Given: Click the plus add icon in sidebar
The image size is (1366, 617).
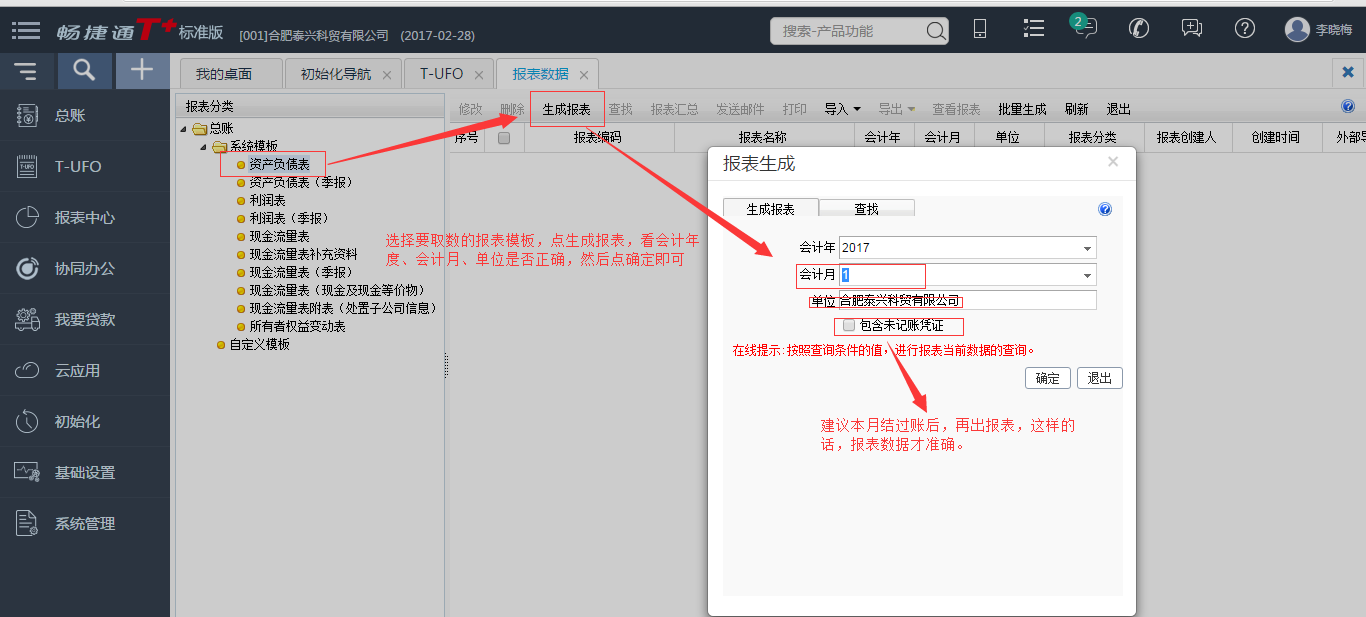Looking at the screenshot, I should pos(142,70).
